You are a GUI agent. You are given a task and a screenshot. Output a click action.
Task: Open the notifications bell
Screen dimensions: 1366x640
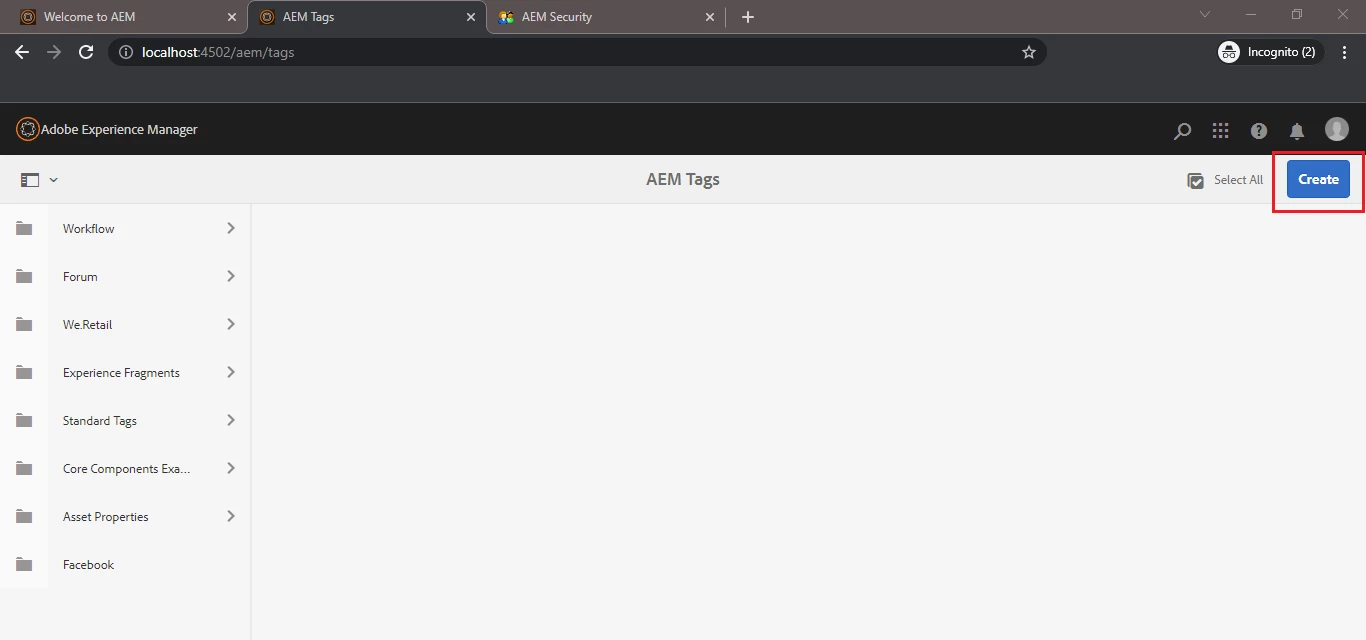click(x=1297, y=131)
